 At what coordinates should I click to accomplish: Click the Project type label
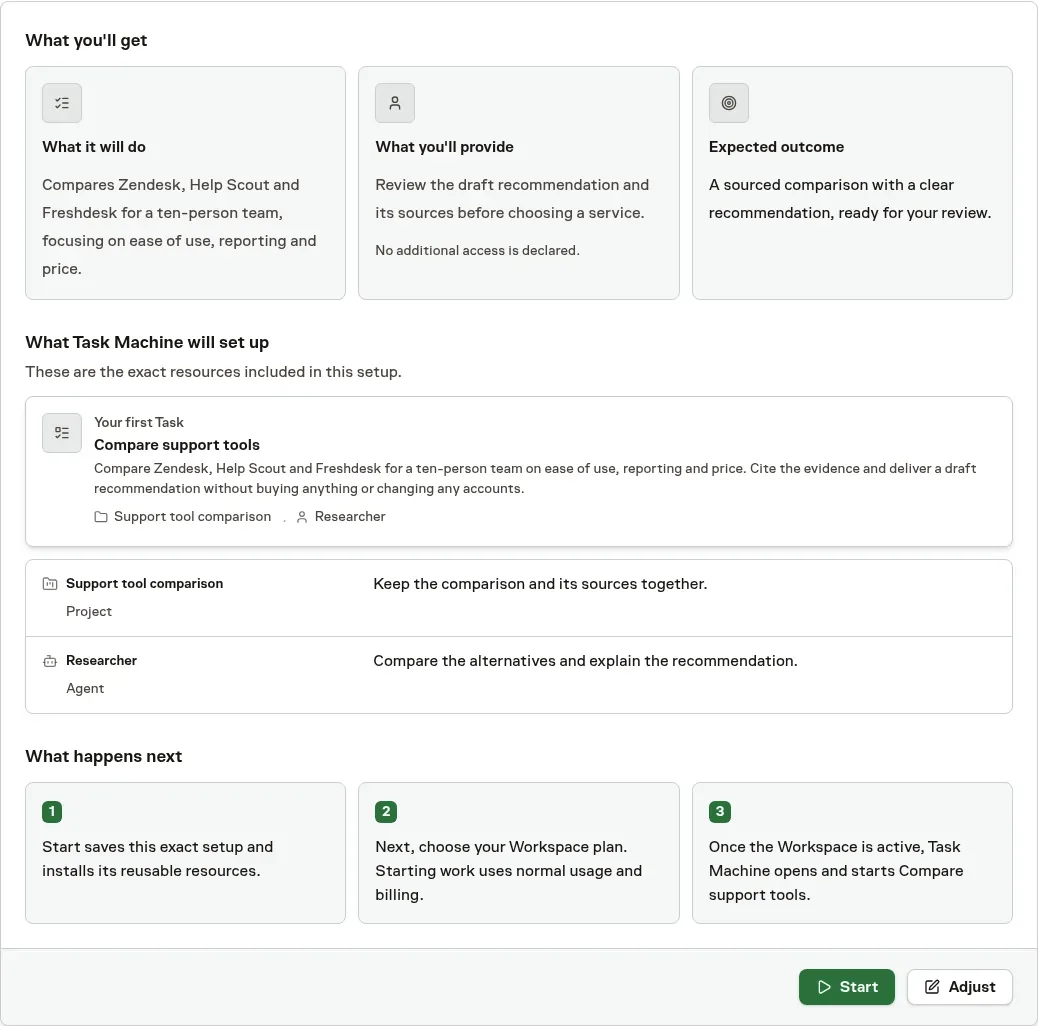coord(89,612)
